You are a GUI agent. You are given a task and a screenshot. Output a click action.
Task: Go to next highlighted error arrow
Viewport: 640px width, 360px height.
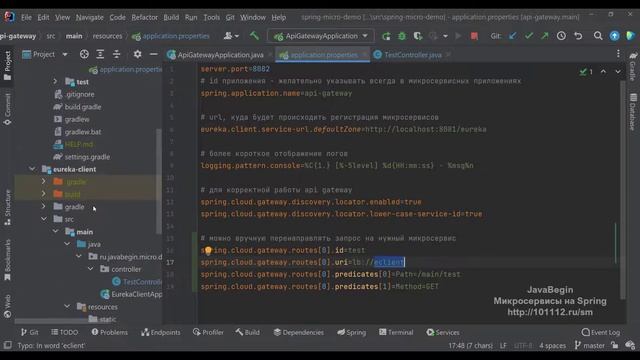(x=618, y=72)
